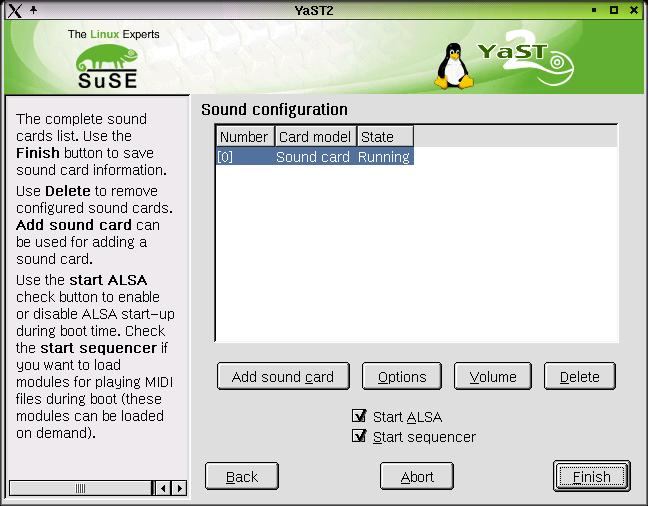Select the [0] Sound card row
Screen dimensions: 648x506
click(313, 157)
